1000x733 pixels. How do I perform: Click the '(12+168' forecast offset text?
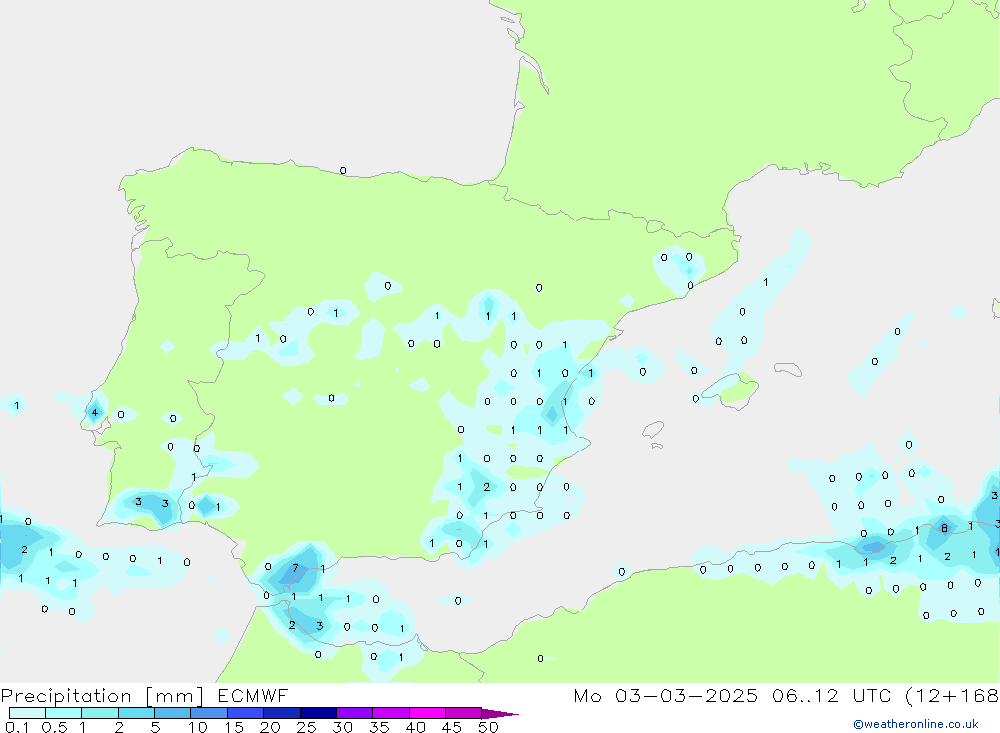pyautogui.click(x=952, y=695)
